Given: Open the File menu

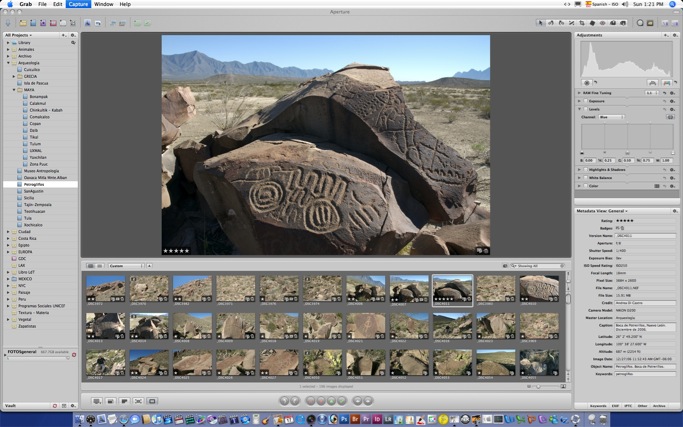Looking at the screenshot, I should click(42, 4).
